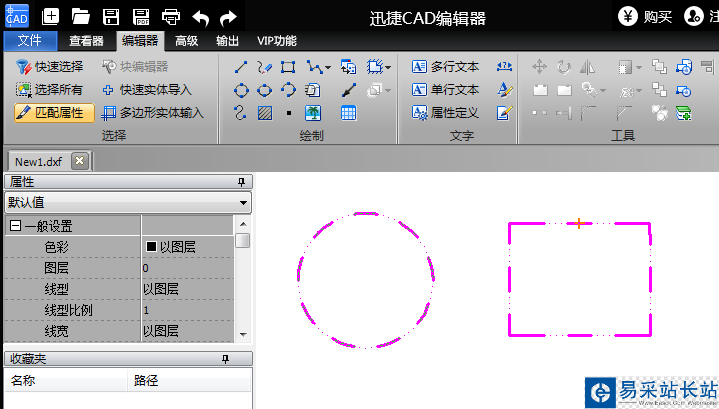The image size is (719, 409).
Task: Click the hatch fill tool icon
Action: click(x=265, y=113)
